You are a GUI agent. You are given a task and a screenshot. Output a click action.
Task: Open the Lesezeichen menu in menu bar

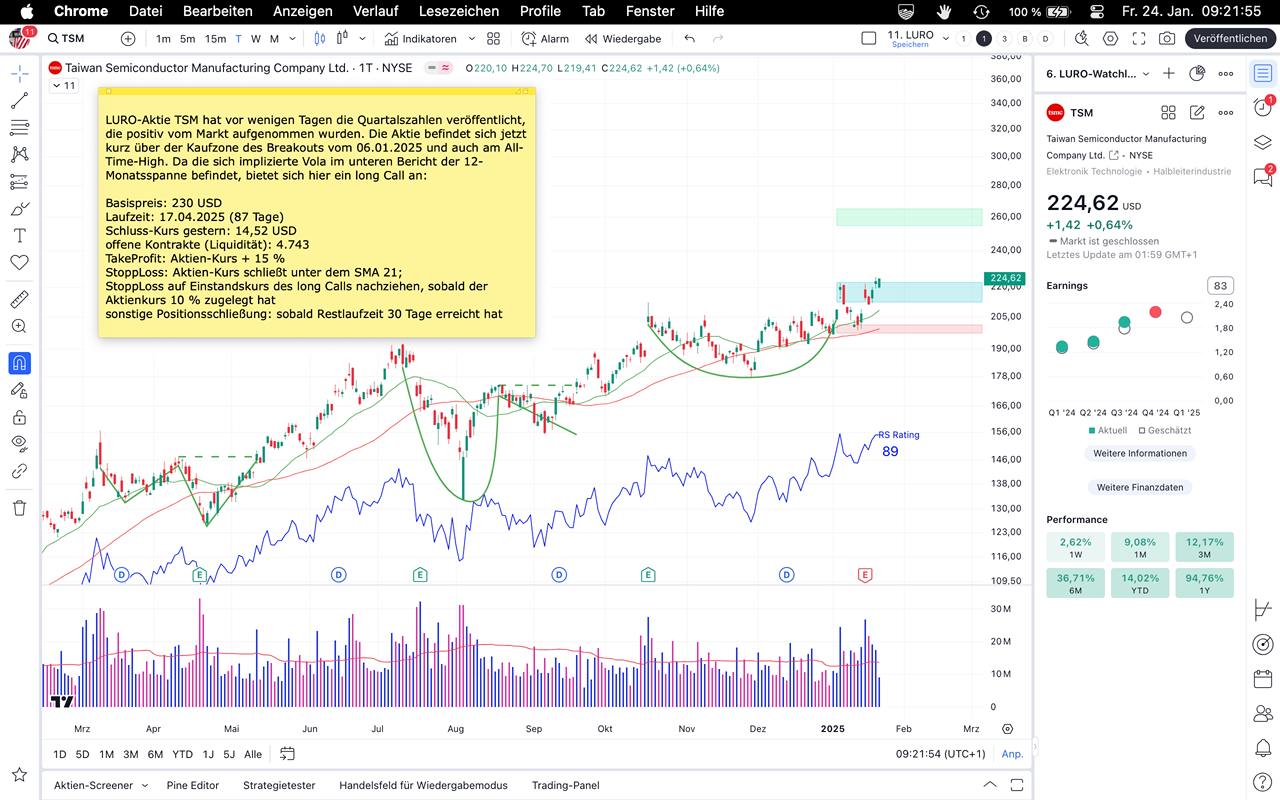(x=459, y=11)
